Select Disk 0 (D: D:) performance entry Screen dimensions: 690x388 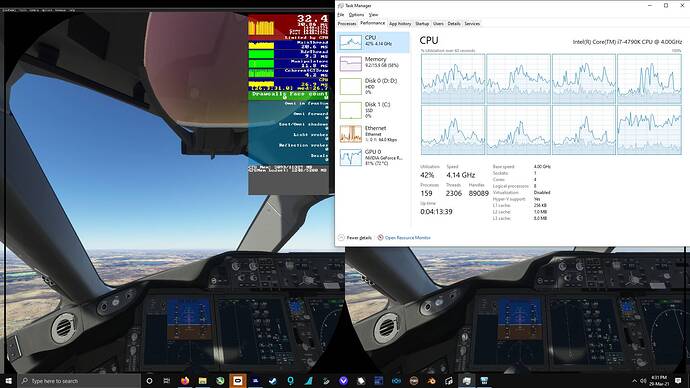(374, 86)
